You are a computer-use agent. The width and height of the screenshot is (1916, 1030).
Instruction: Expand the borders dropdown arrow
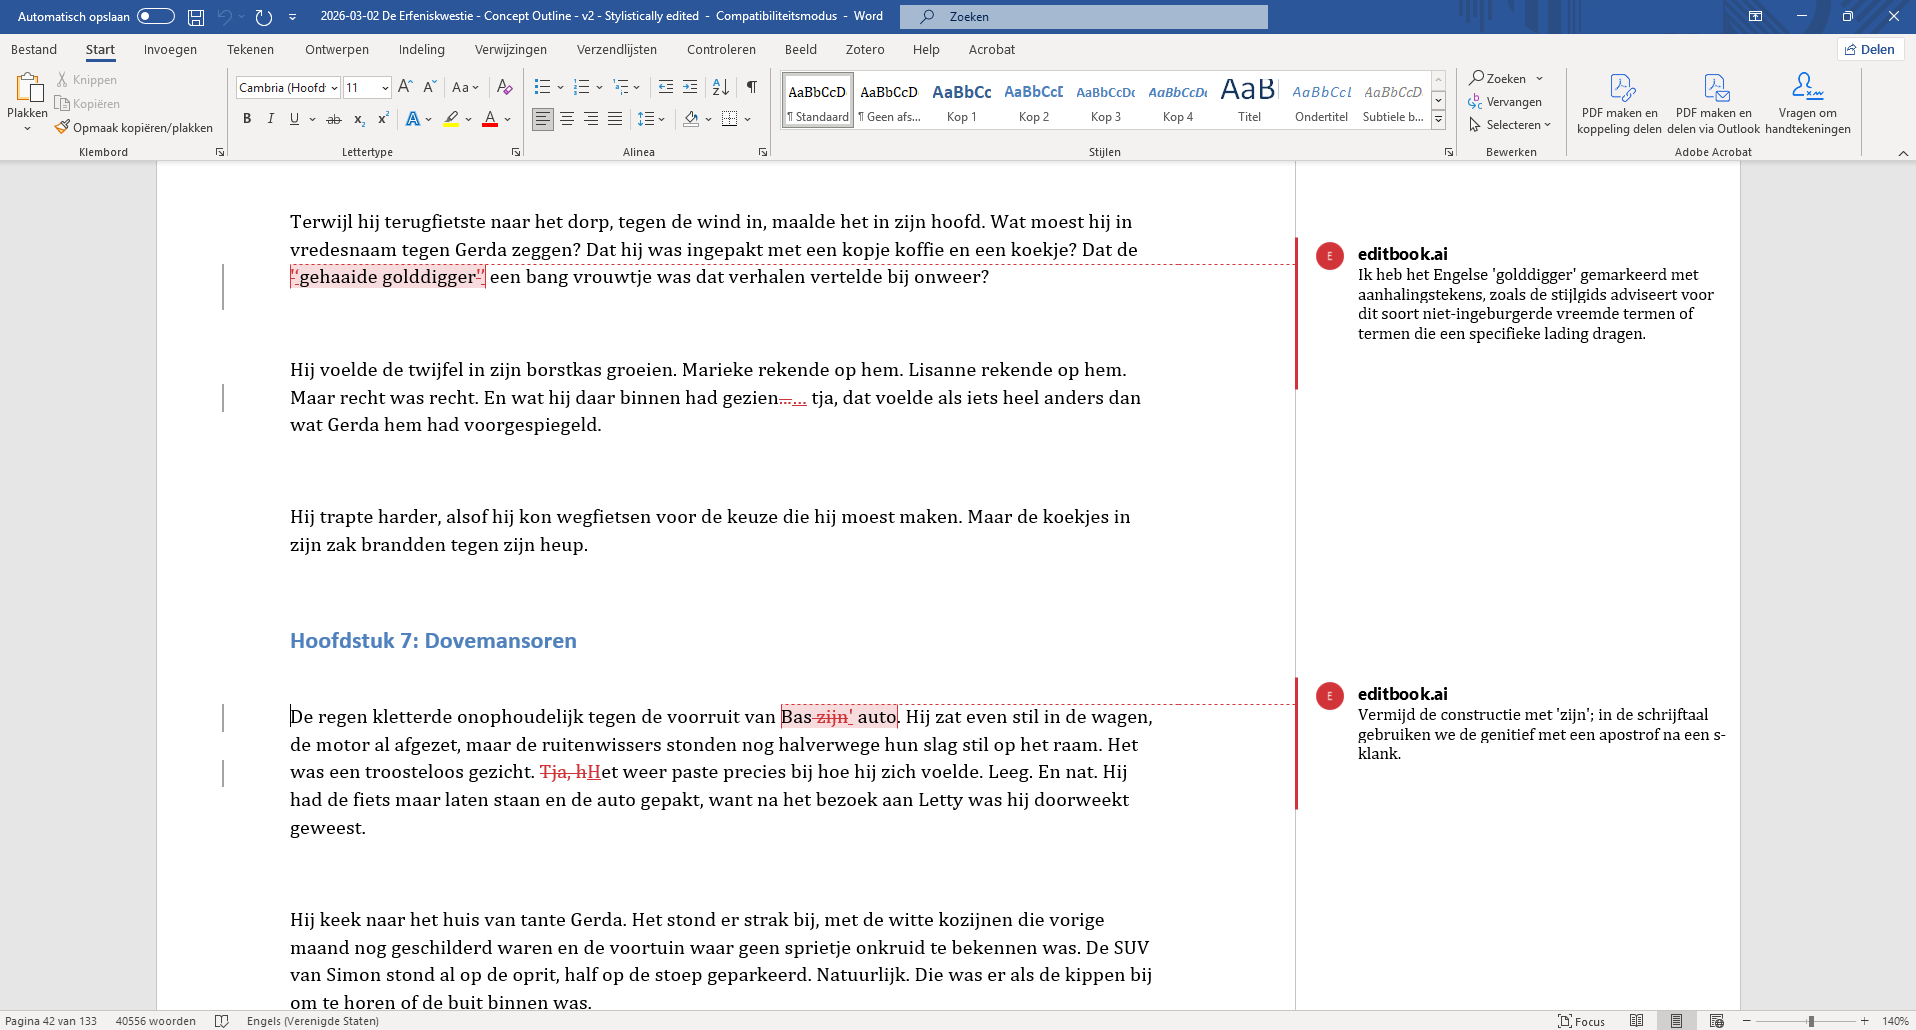tap(747, 119)
